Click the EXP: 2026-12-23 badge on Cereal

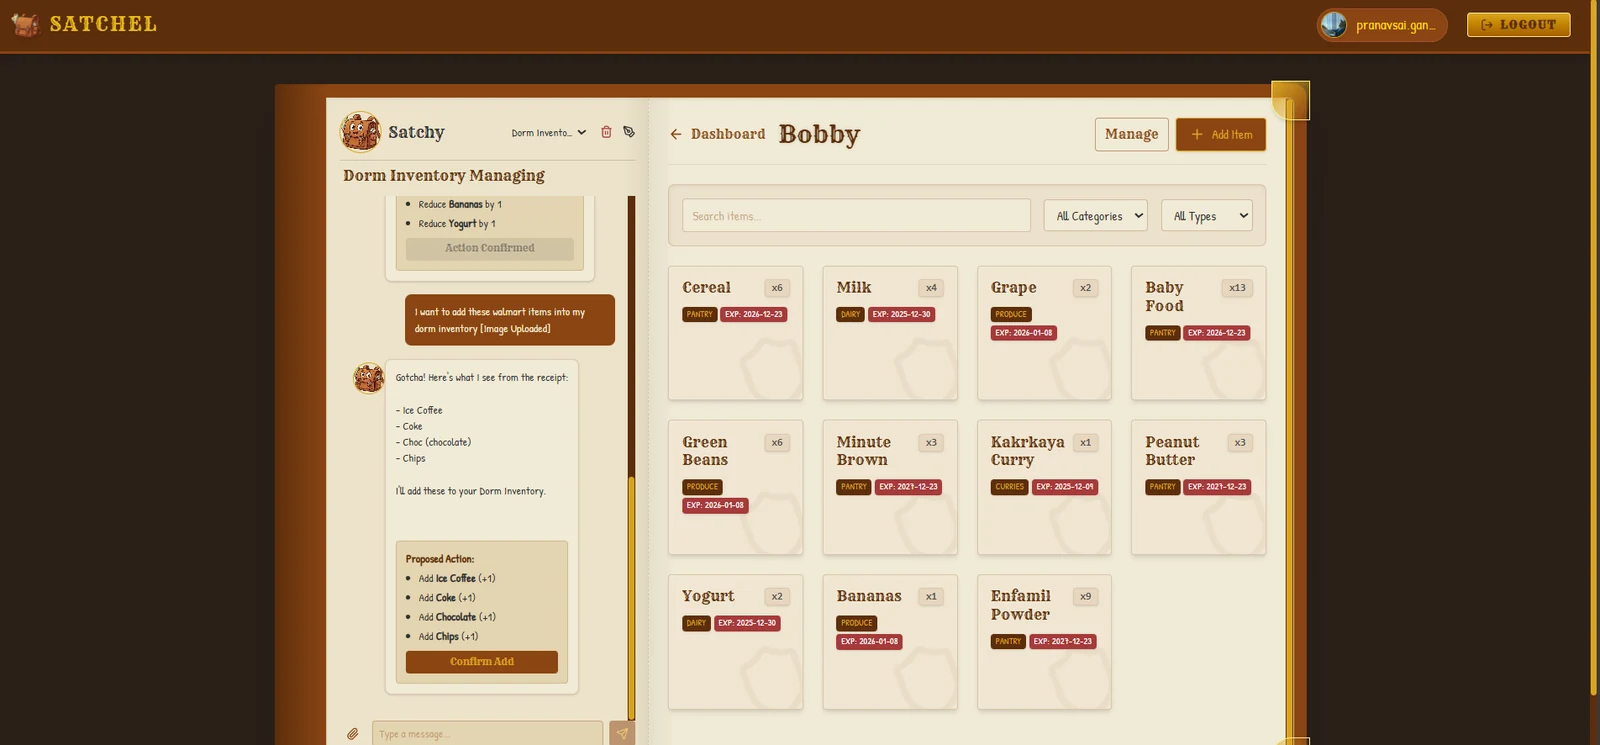[x=754, y=314]
